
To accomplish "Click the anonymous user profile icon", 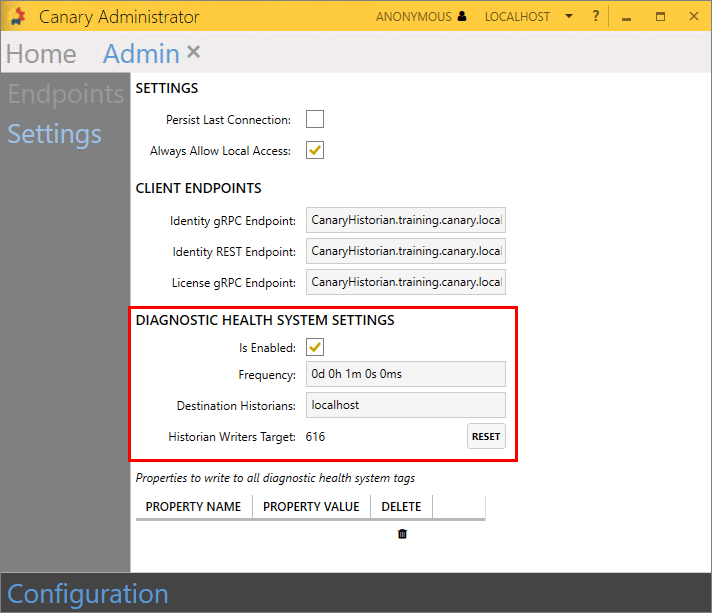I will click(x=461, y=17).
